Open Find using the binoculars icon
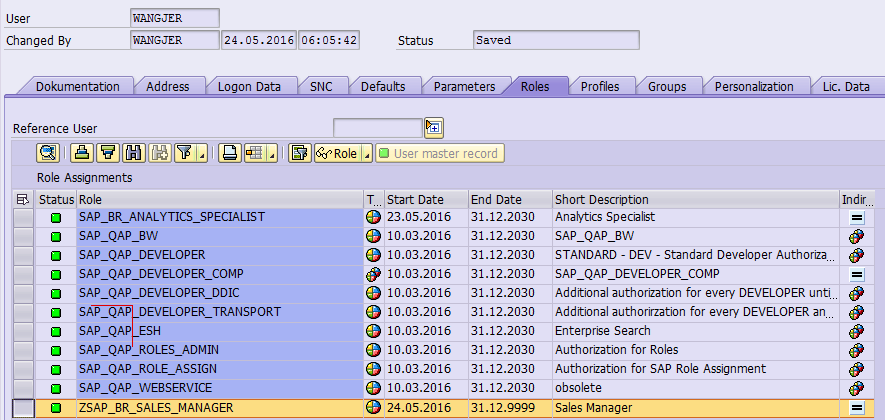885x420 pixels. click(x=134, y=153)
